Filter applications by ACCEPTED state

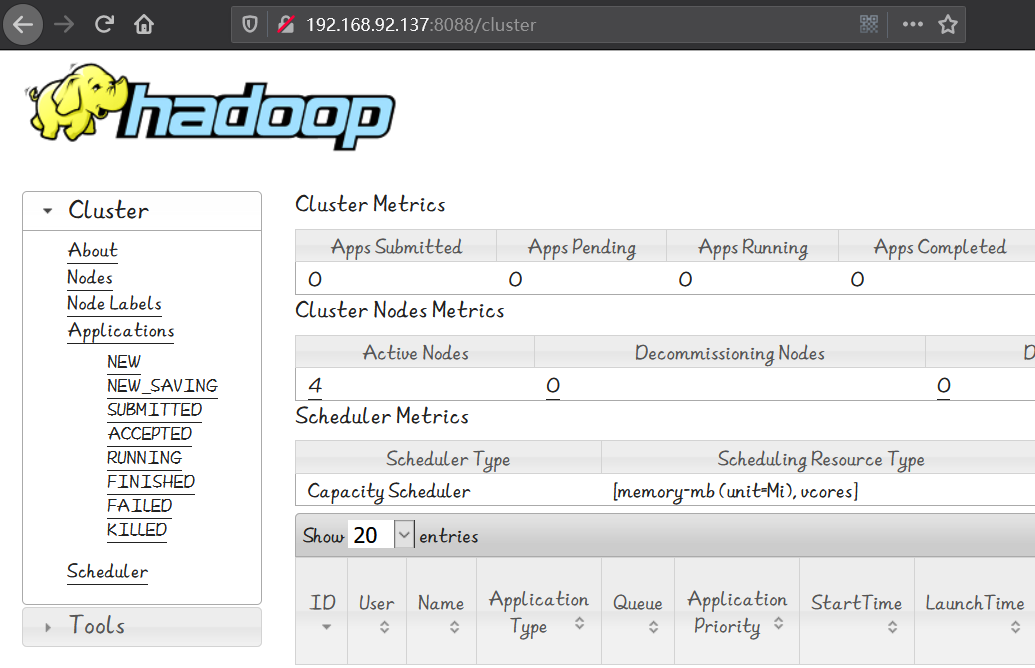[x=150, y=434]
